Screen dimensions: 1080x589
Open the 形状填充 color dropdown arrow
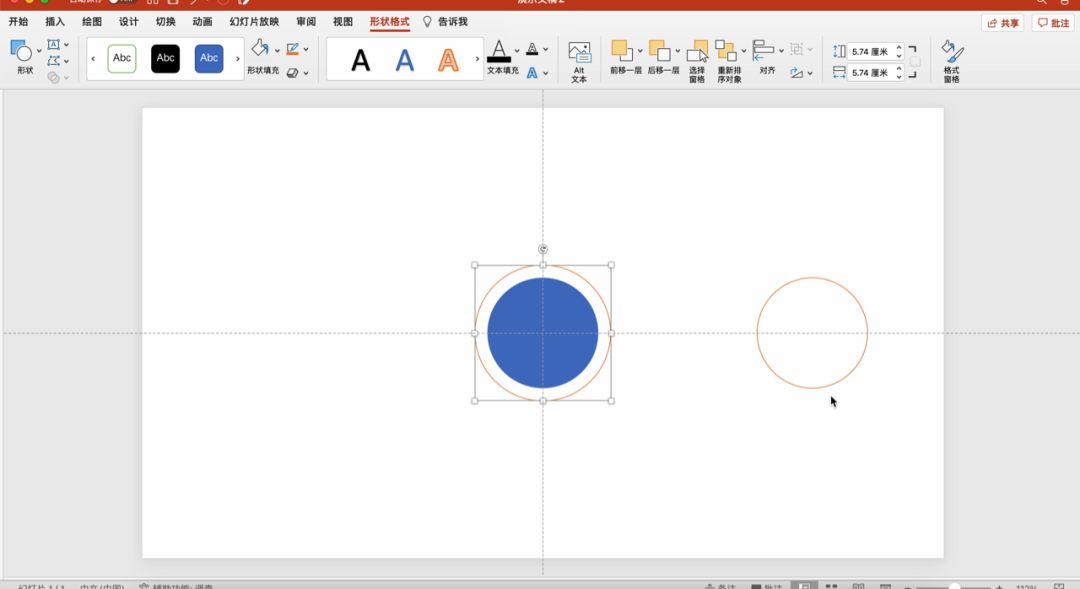click(x=277, y=50)
